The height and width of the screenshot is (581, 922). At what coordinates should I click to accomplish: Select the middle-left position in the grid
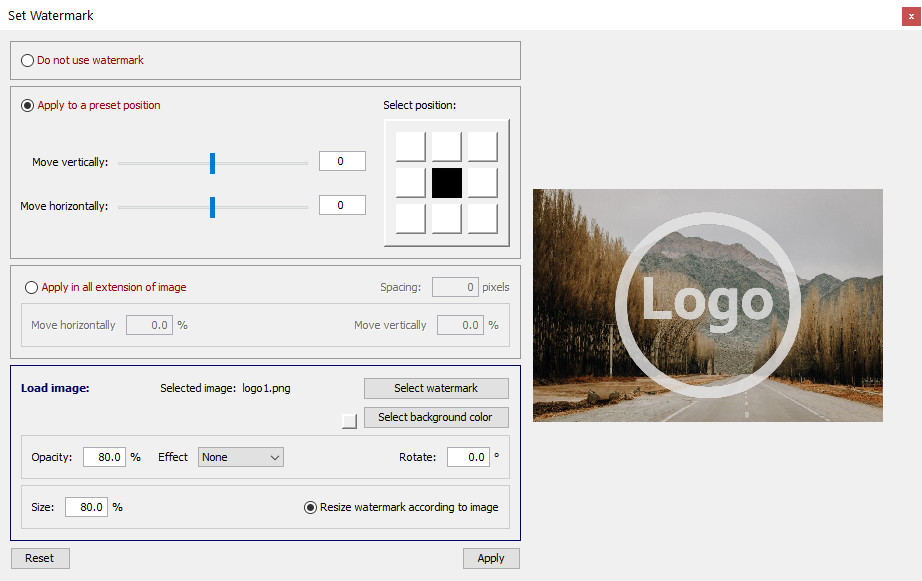pyautogui.click(x=410, y=182)
